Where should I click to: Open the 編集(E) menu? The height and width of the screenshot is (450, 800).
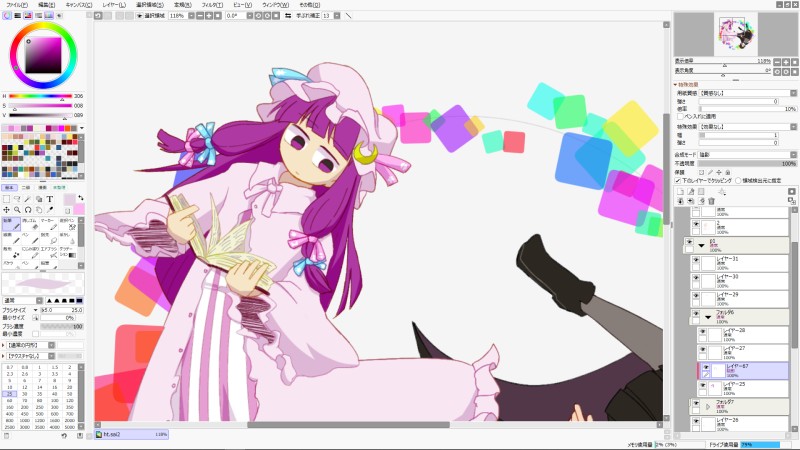[46, 5]
